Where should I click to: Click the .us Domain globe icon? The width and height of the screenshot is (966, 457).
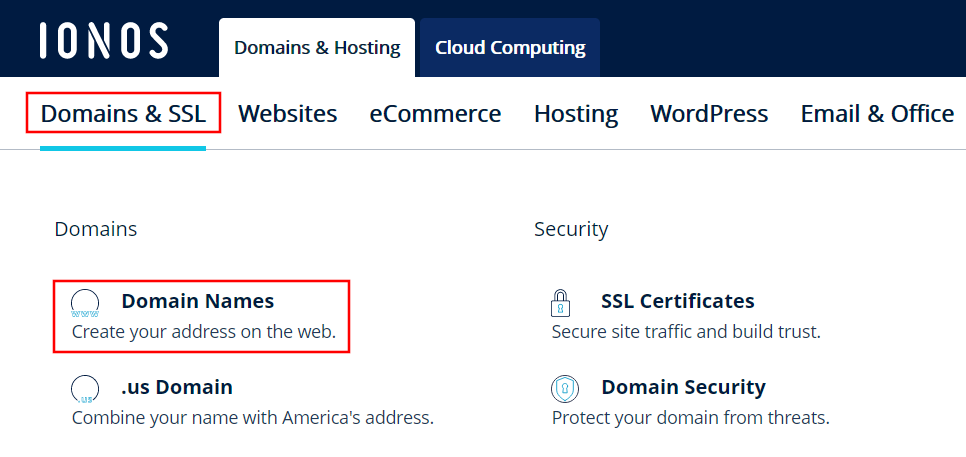[x=86, y=388]
